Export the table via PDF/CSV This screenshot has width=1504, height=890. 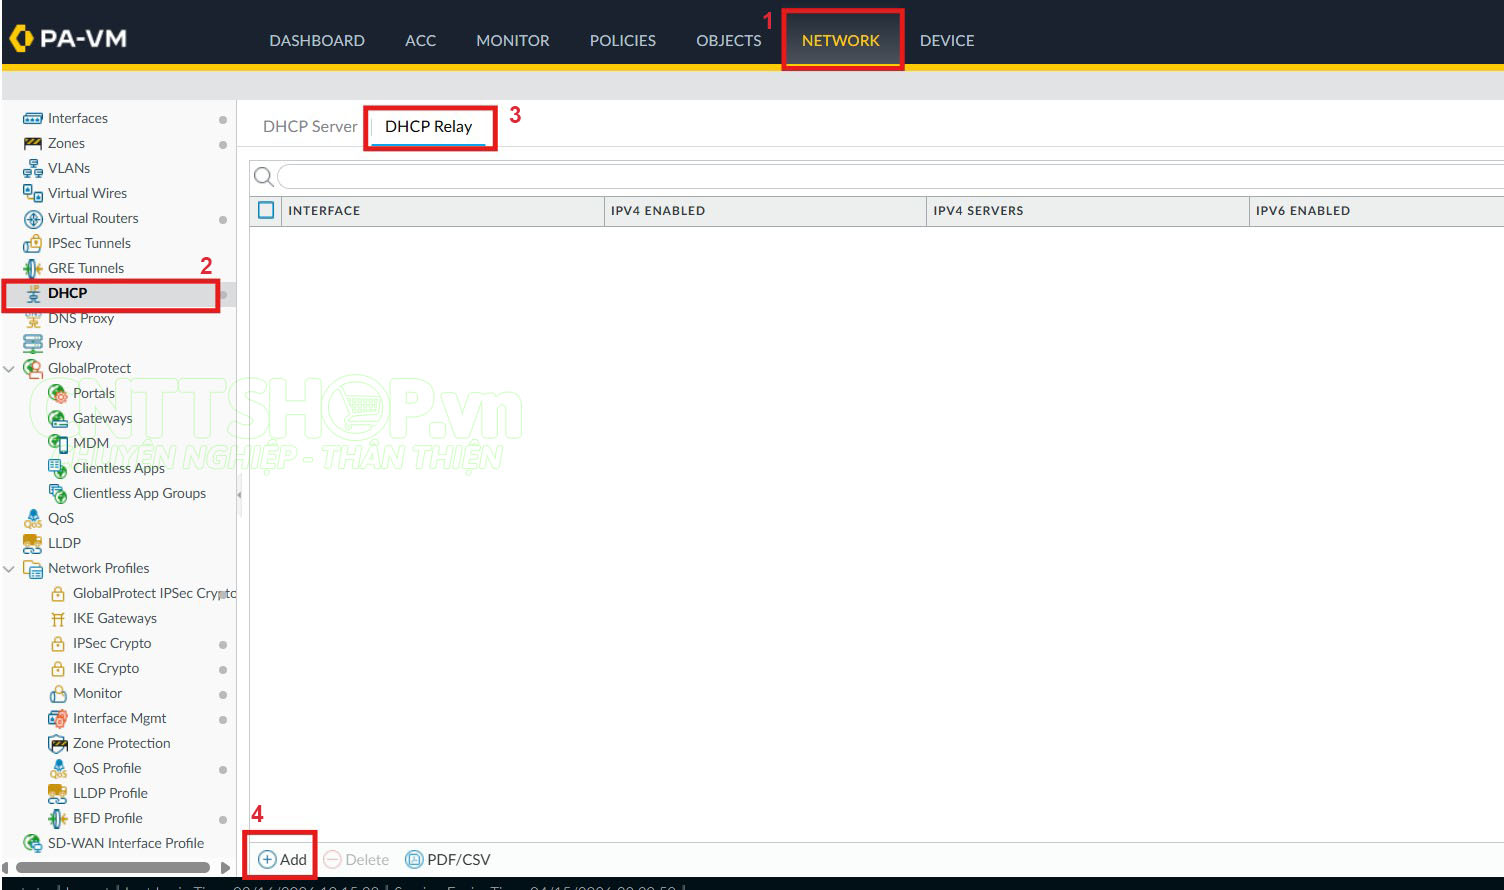click(448, 859)
